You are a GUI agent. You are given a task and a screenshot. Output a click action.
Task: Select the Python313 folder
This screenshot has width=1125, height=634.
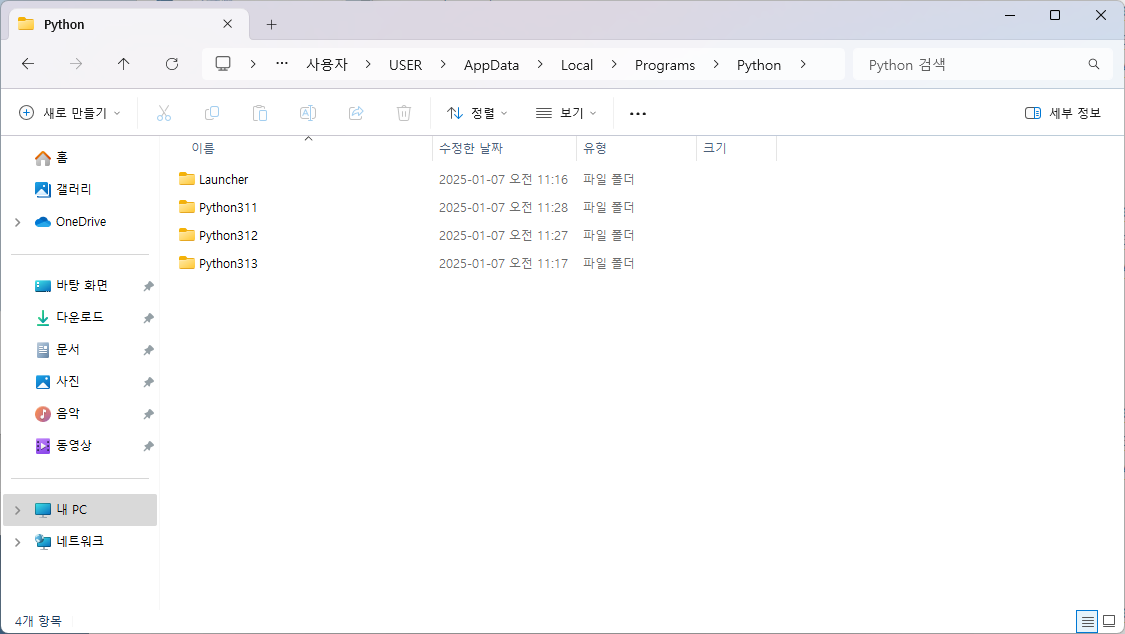(218, 263)
